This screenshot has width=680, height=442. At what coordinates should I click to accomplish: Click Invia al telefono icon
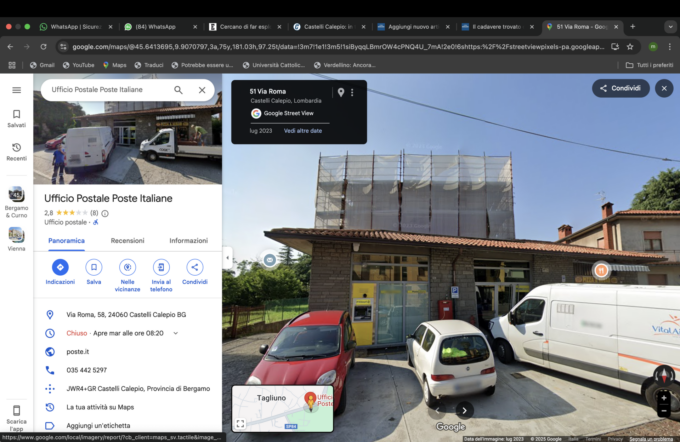click(x=161, y=267)
